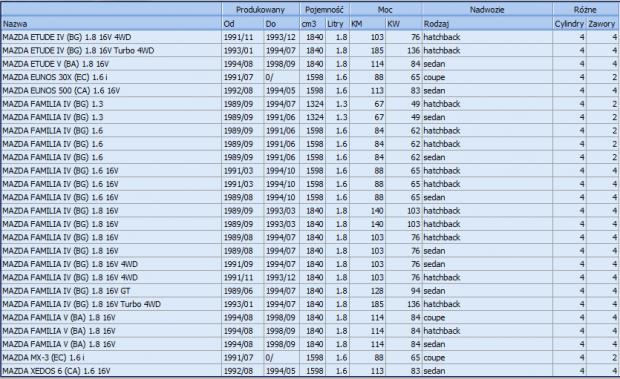620x379 pixels.
Task: Click Zawory value 2 in MX-3 row
Action: (614, 358)
